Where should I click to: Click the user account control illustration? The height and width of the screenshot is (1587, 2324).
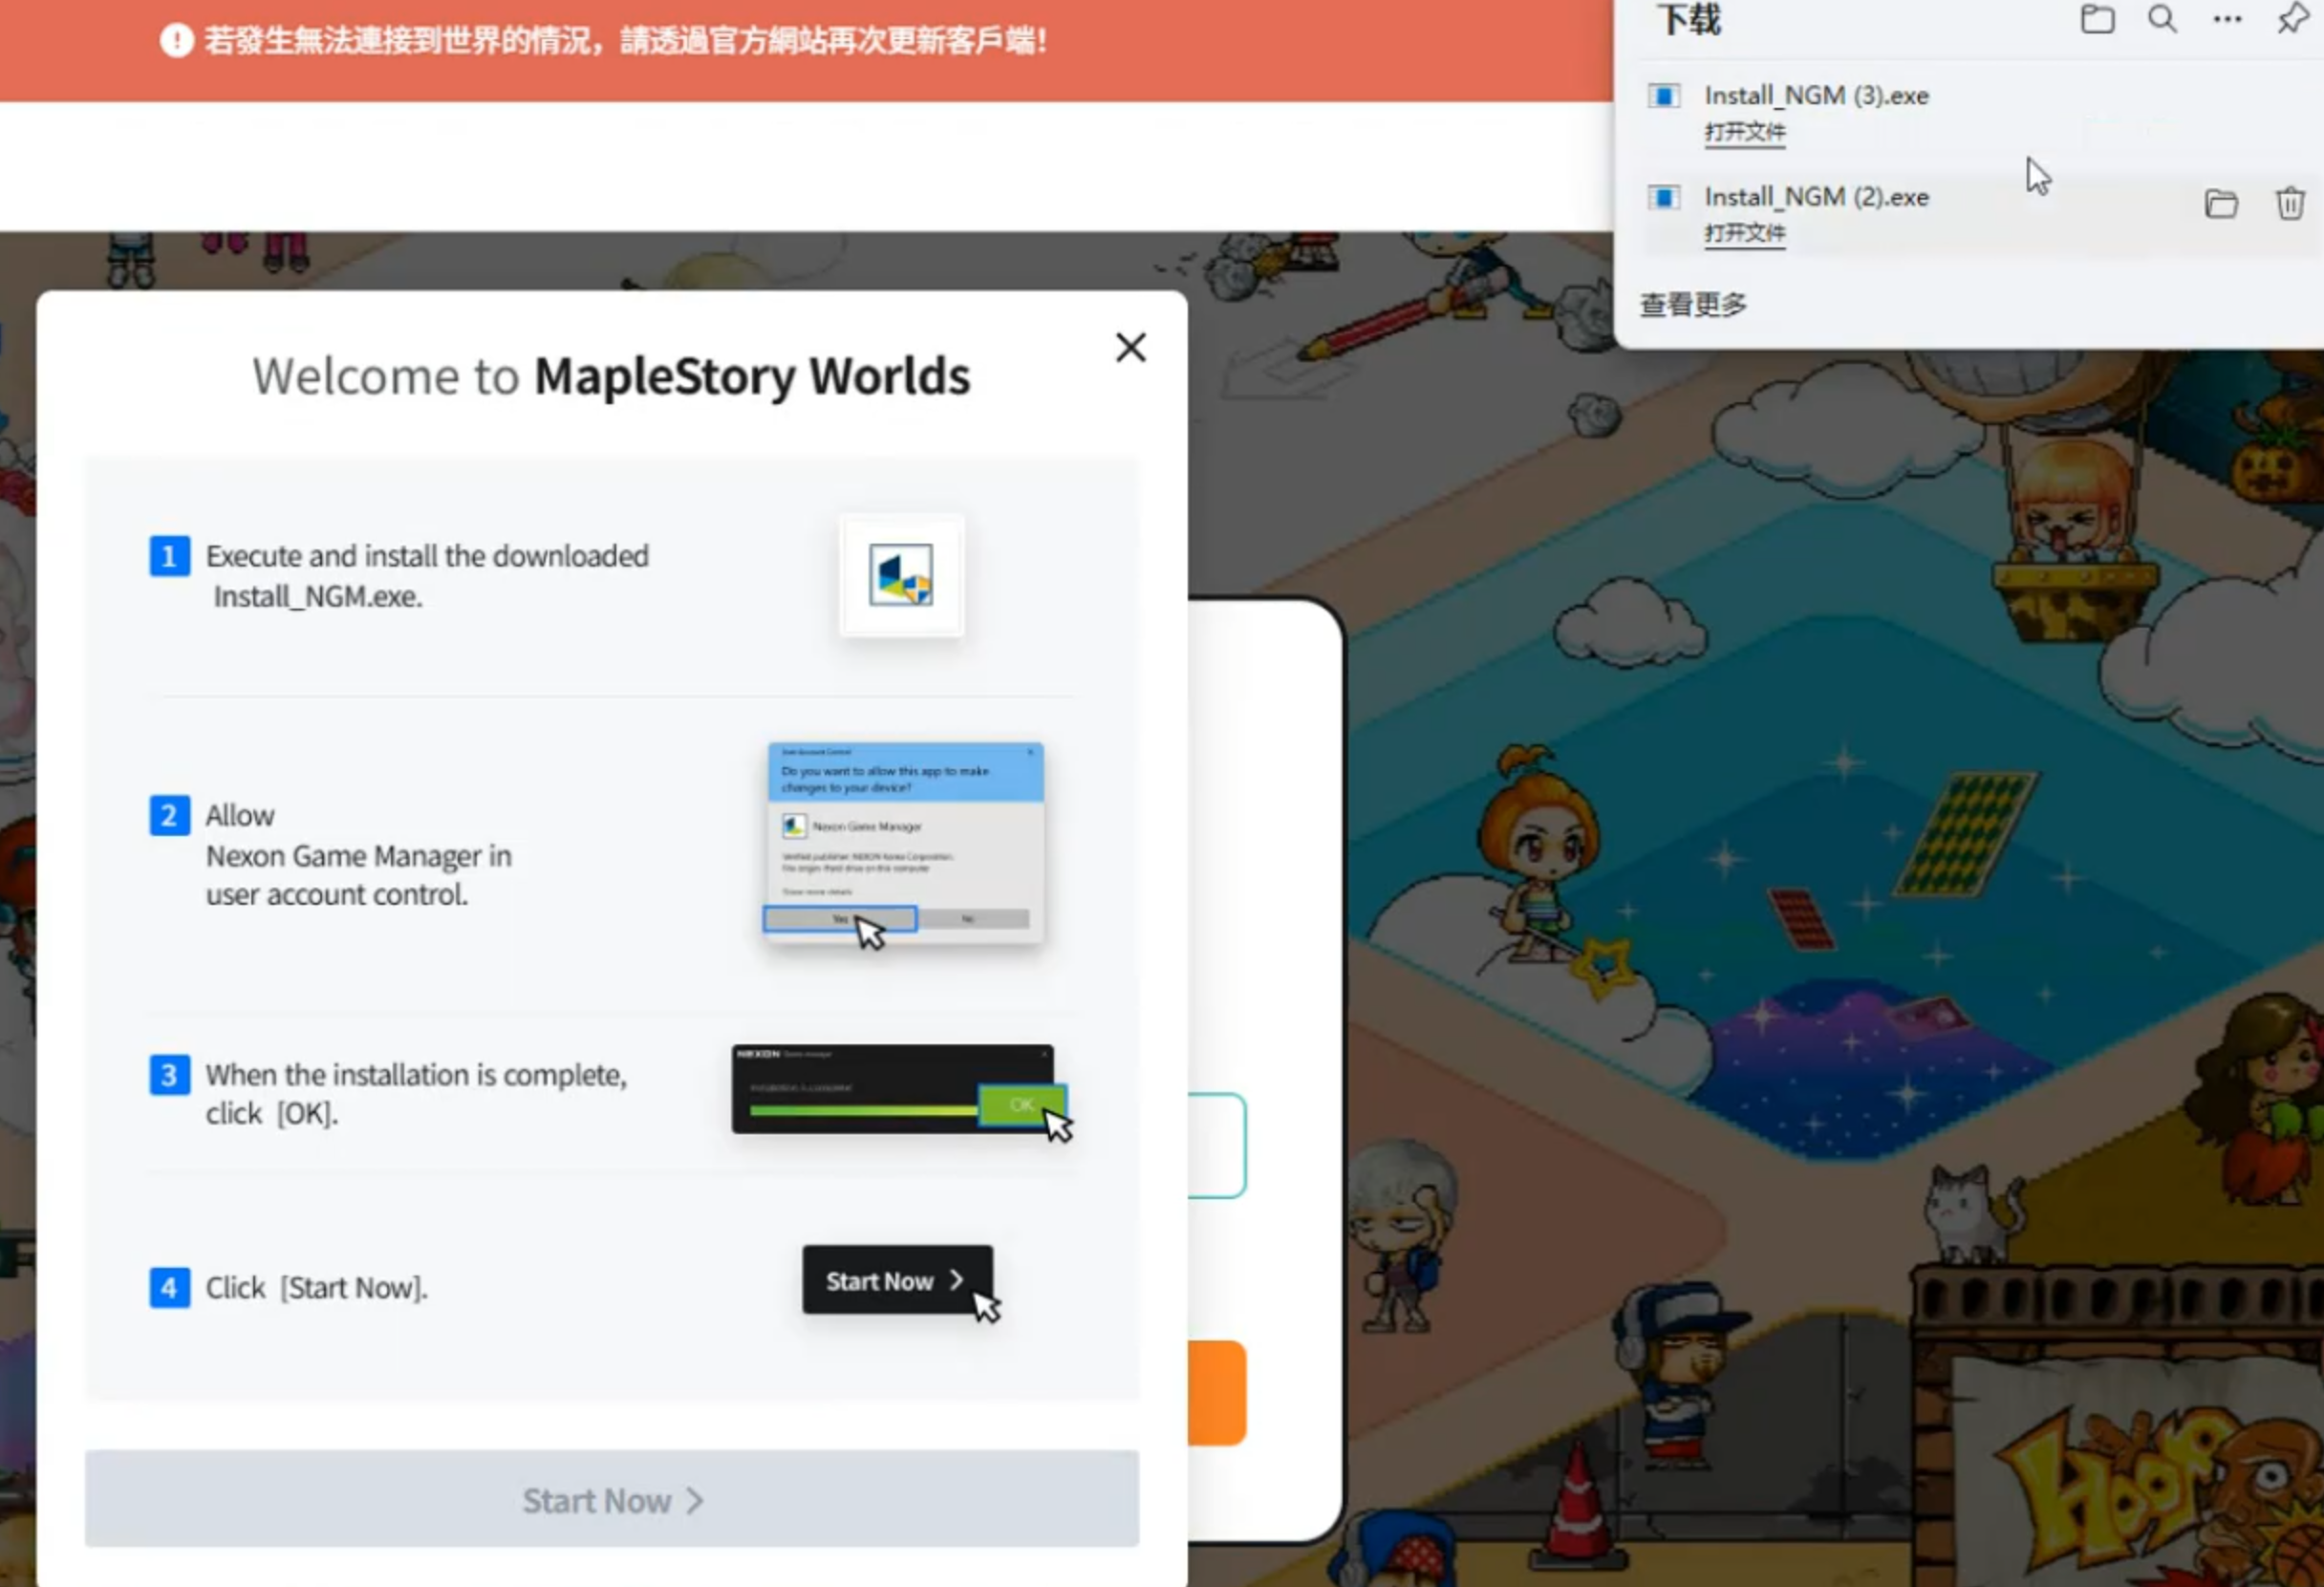905,843
